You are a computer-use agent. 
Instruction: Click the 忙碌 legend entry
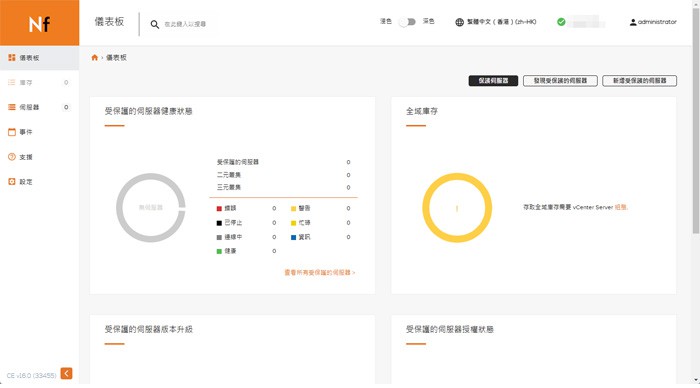[x=321, y=223]
